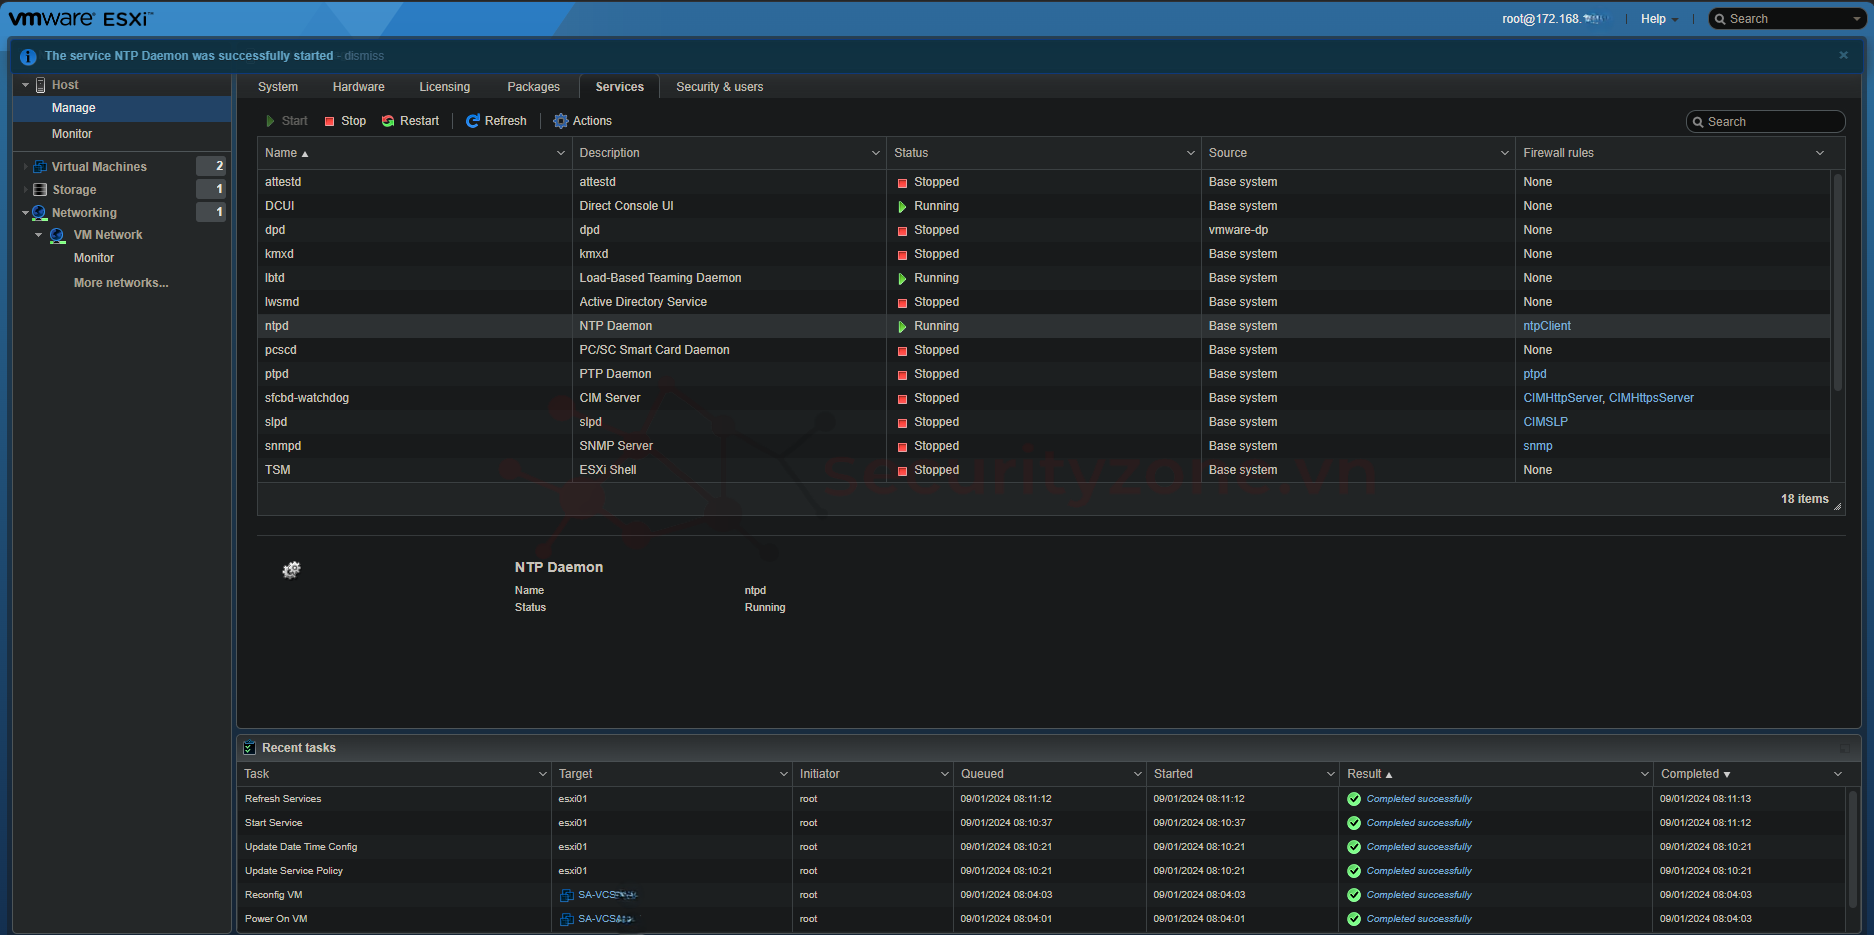This screenshot has width=1874, height=935.
Task: Open the Task column dropdown in Recent tasks
Action: [543, 774]
